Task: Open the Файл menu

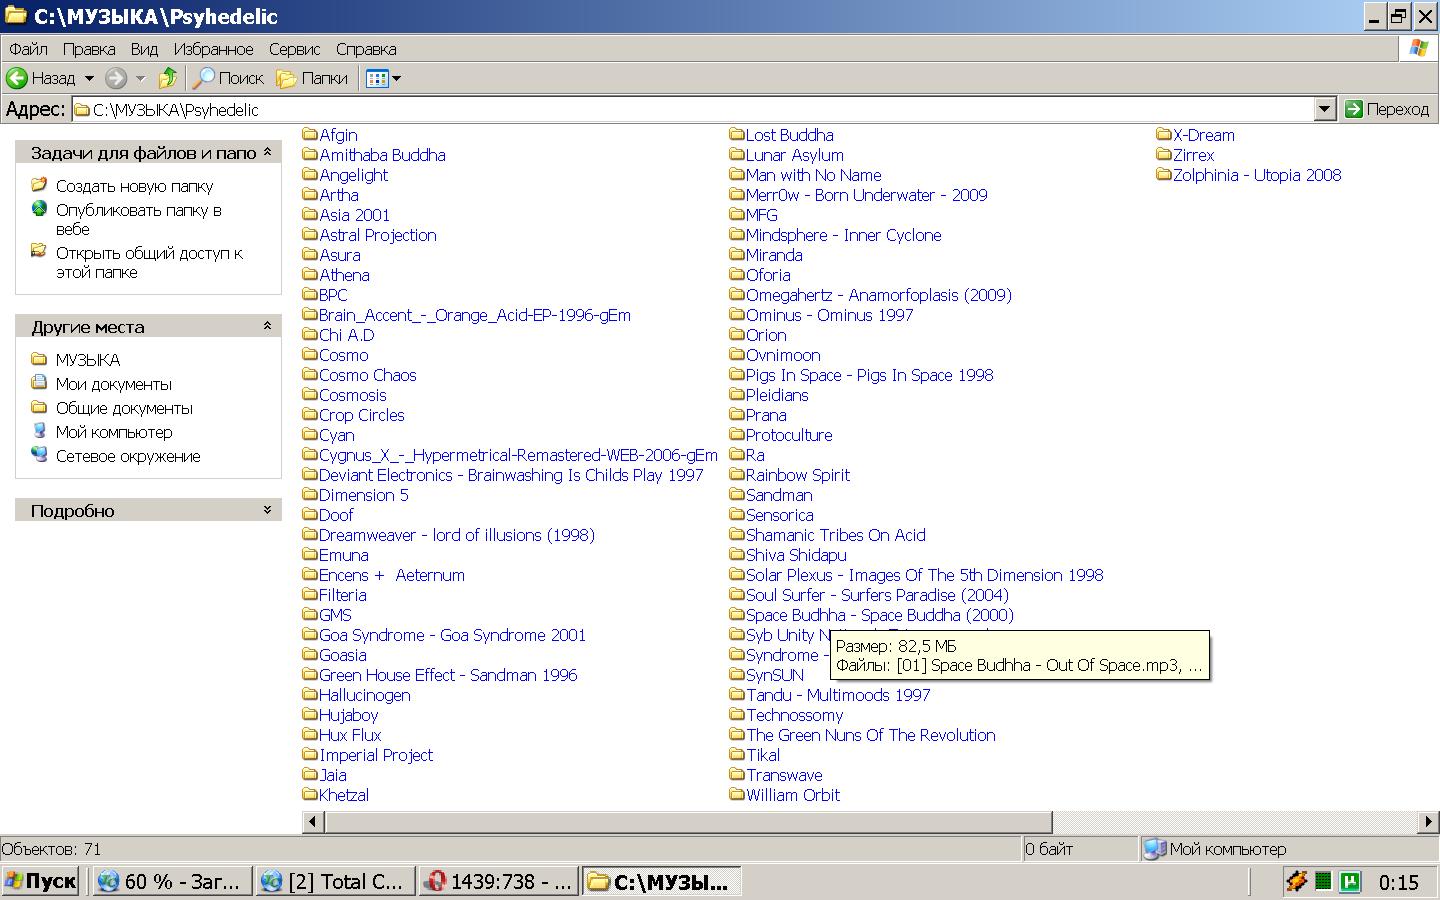Action: [28, 49]
